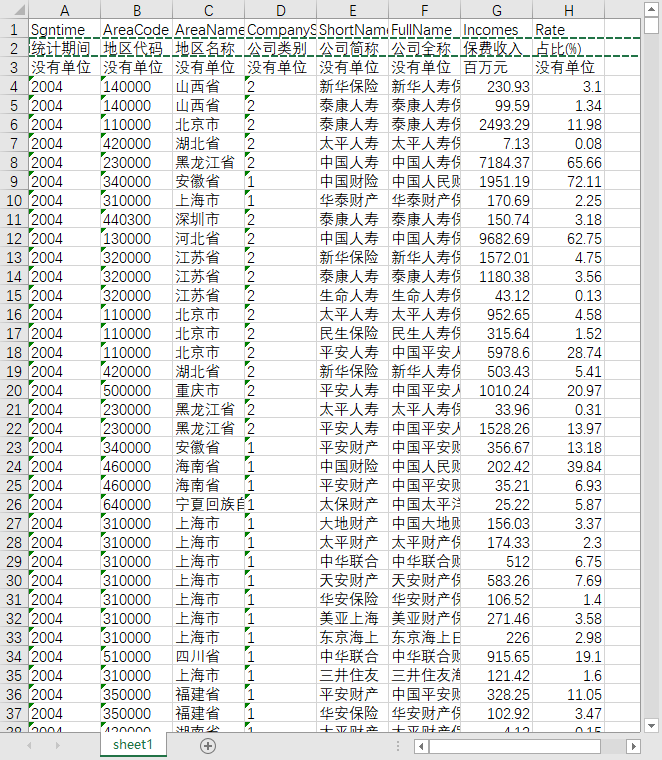Select row header 1
662x760 pixels.
tap(14, 30)
